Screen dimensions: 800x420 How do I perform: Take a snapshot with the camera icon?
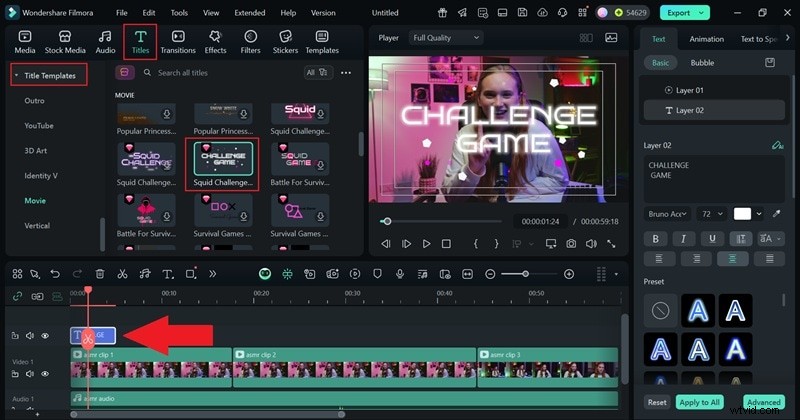[571, 244]
